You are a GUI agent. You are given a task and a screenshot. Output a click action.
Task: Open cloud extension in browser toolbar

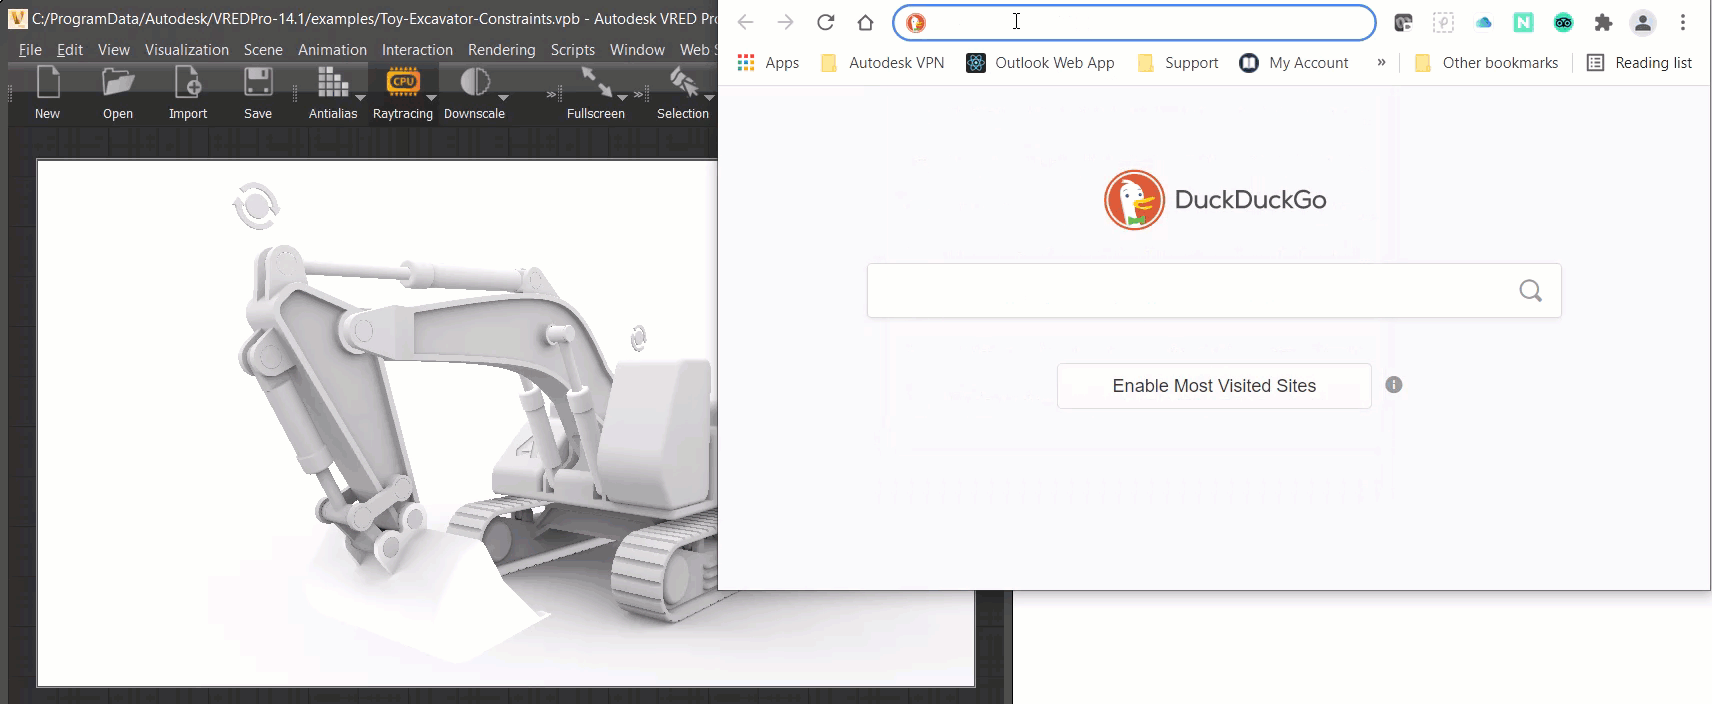pos(1483,22)
